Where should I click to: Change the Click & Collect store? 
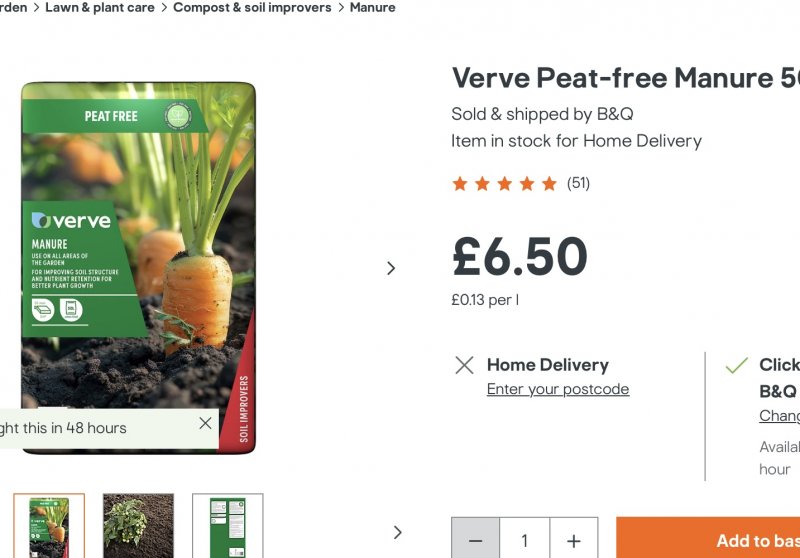tap(780, 416)
